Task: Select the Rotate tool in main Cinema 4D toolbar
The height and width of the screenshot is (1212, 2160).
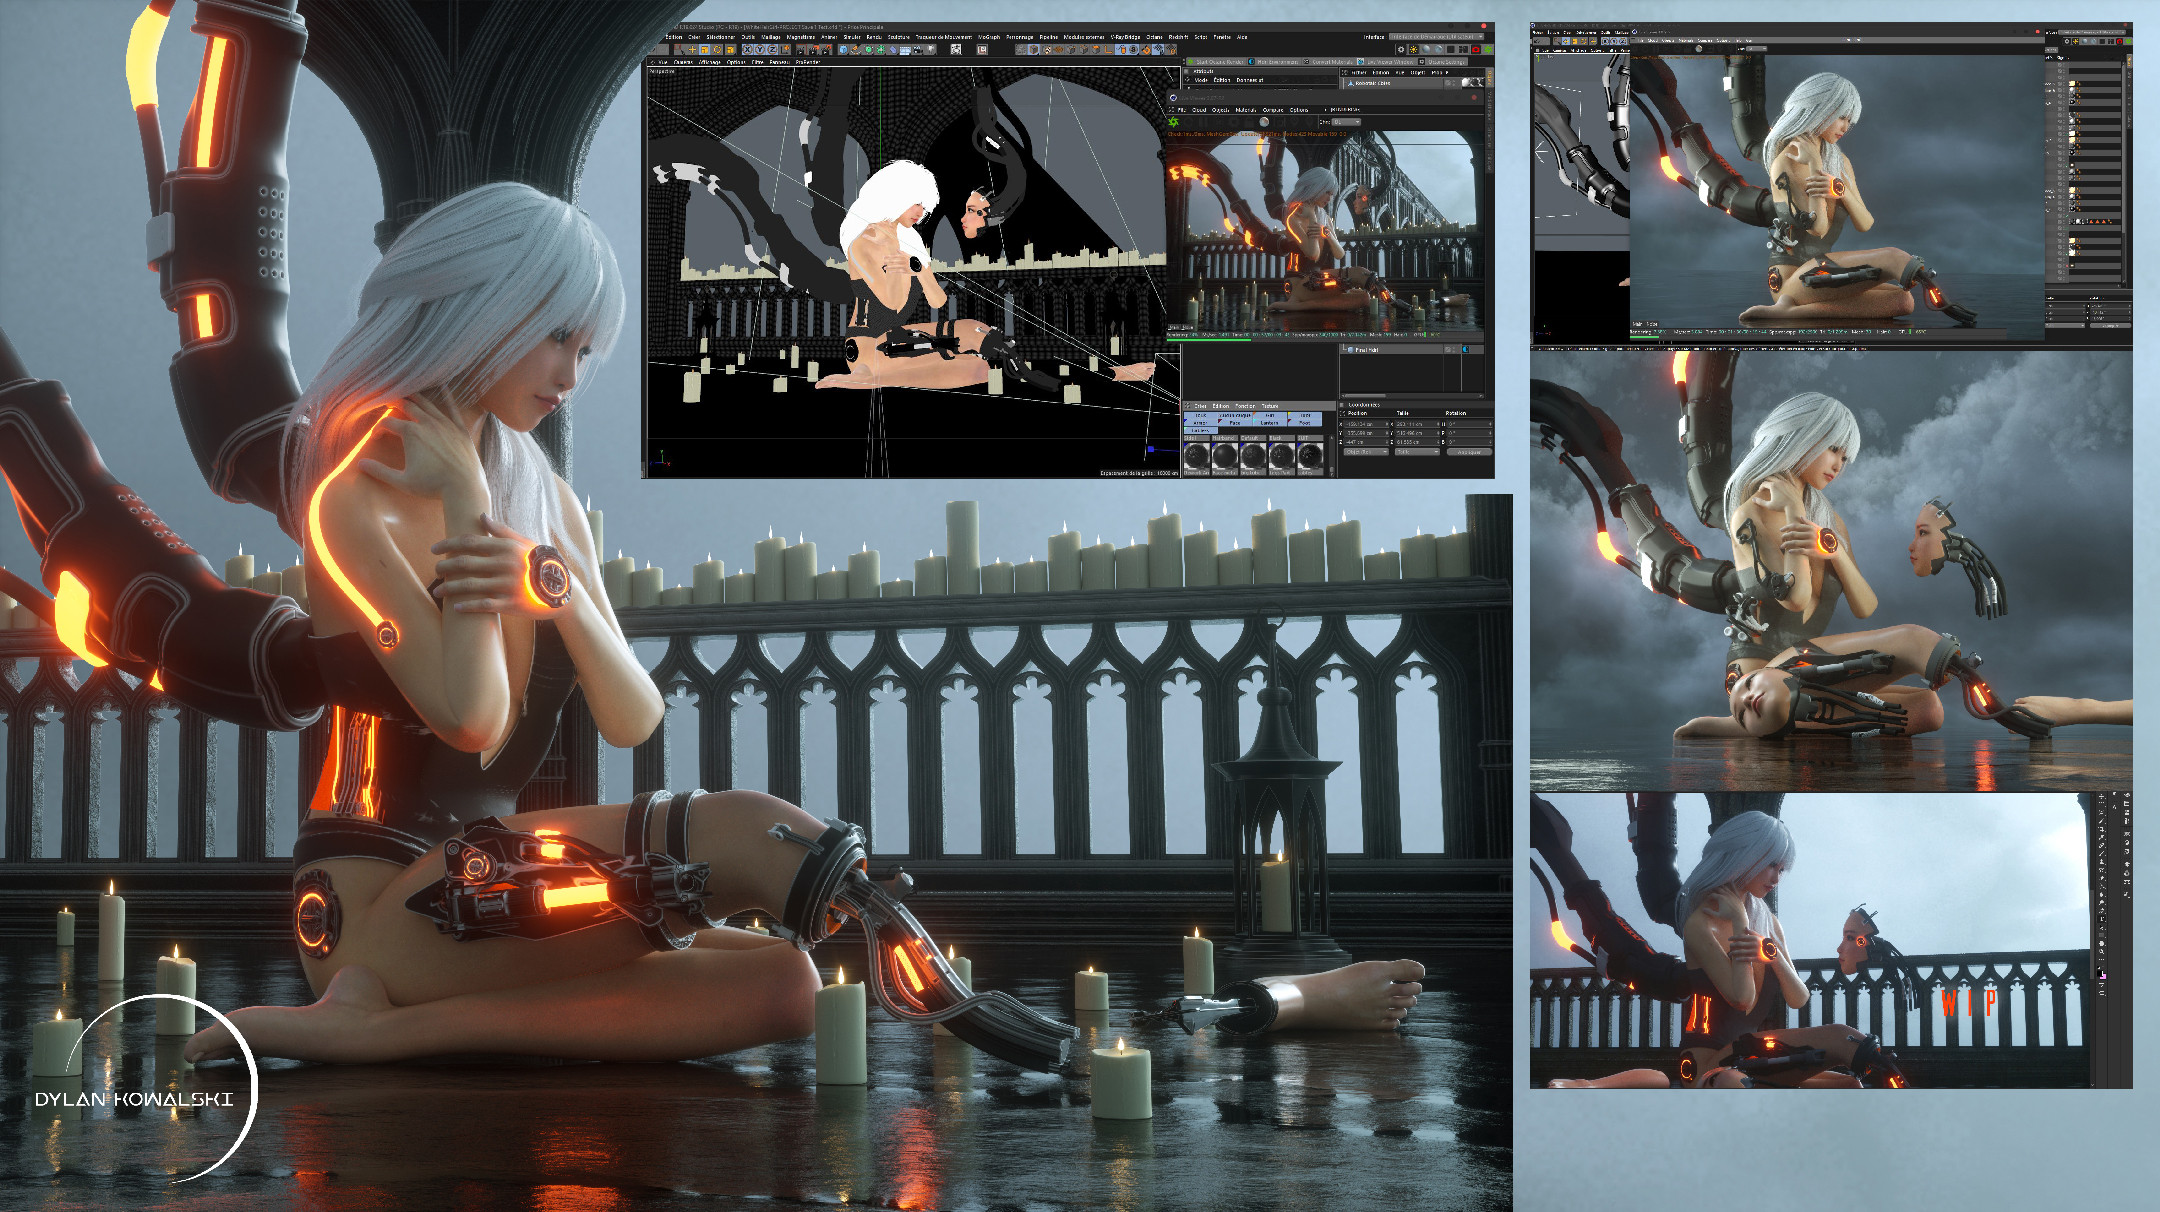Action: click(x=717, y=50)
